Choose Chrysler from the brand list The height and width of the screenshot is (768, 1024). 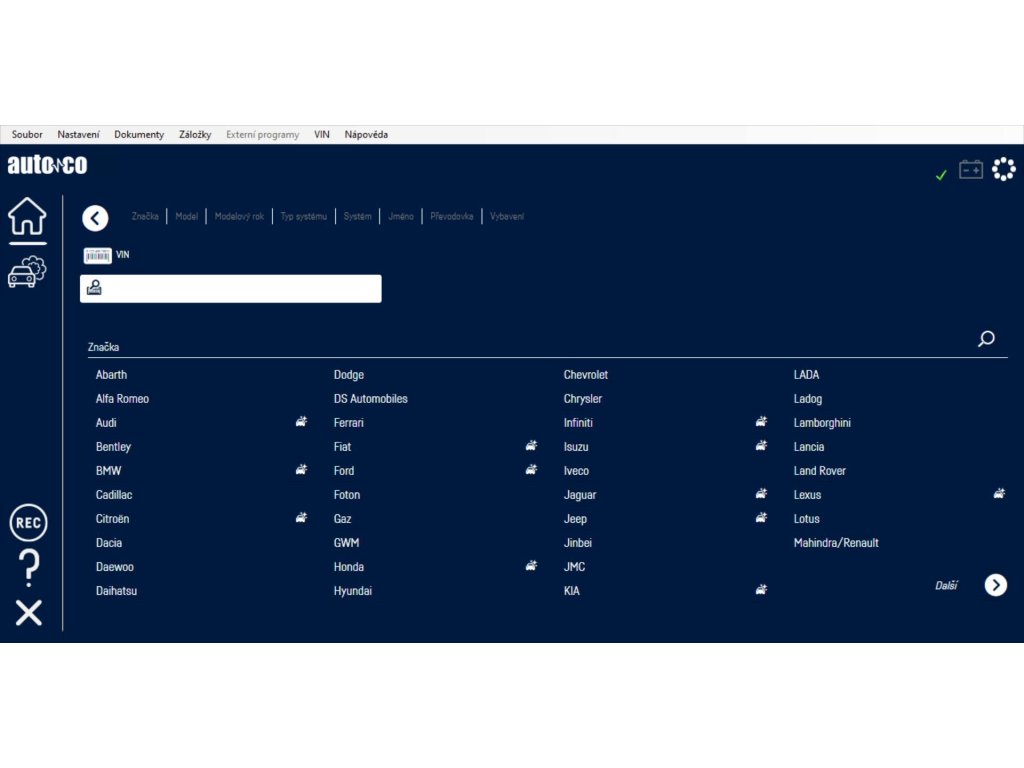coord(583,399)
